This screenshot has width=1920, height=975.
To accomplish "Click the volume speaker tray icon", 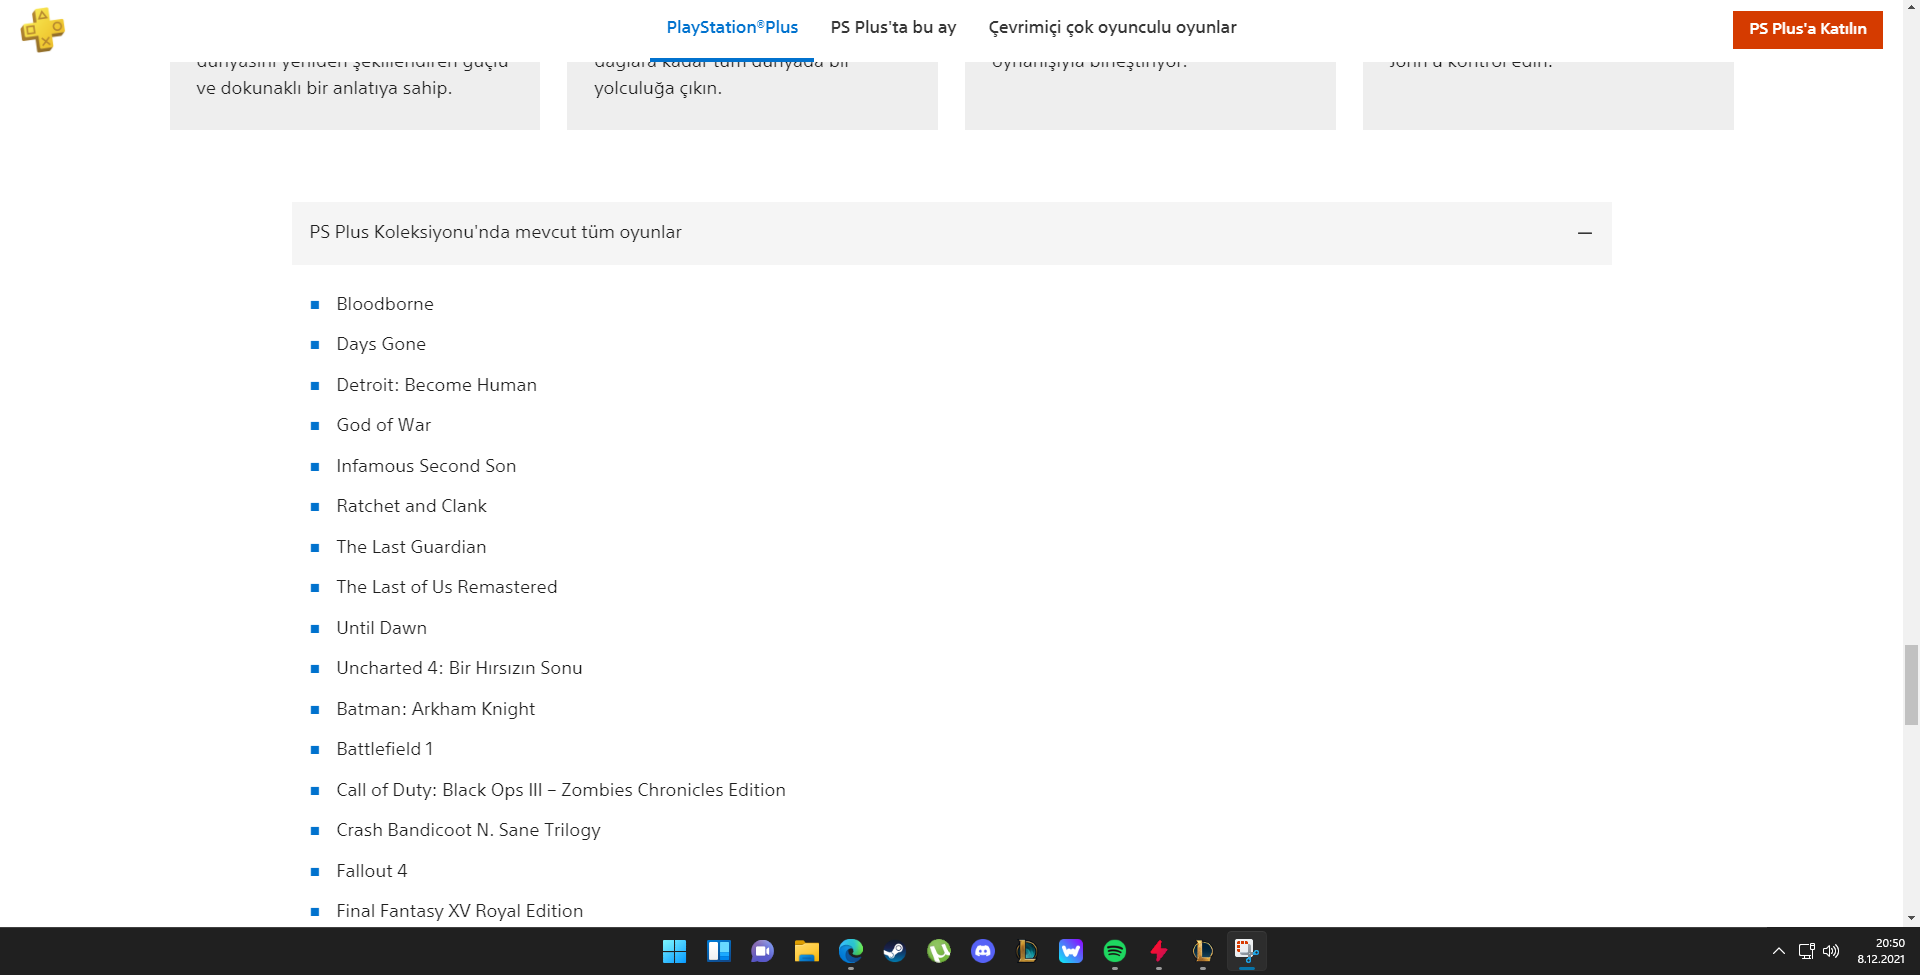I will (1830, 951).
